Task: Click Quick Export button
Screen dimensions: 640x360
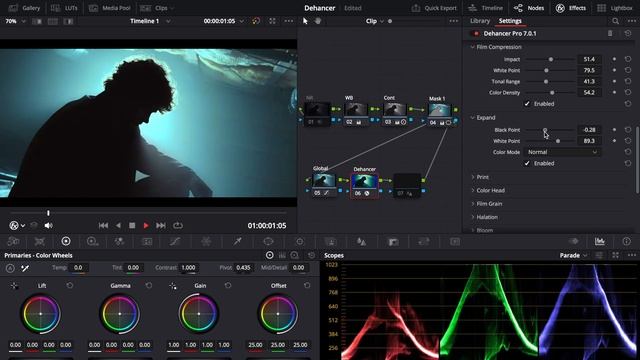Action: click(x=433, y=8)
